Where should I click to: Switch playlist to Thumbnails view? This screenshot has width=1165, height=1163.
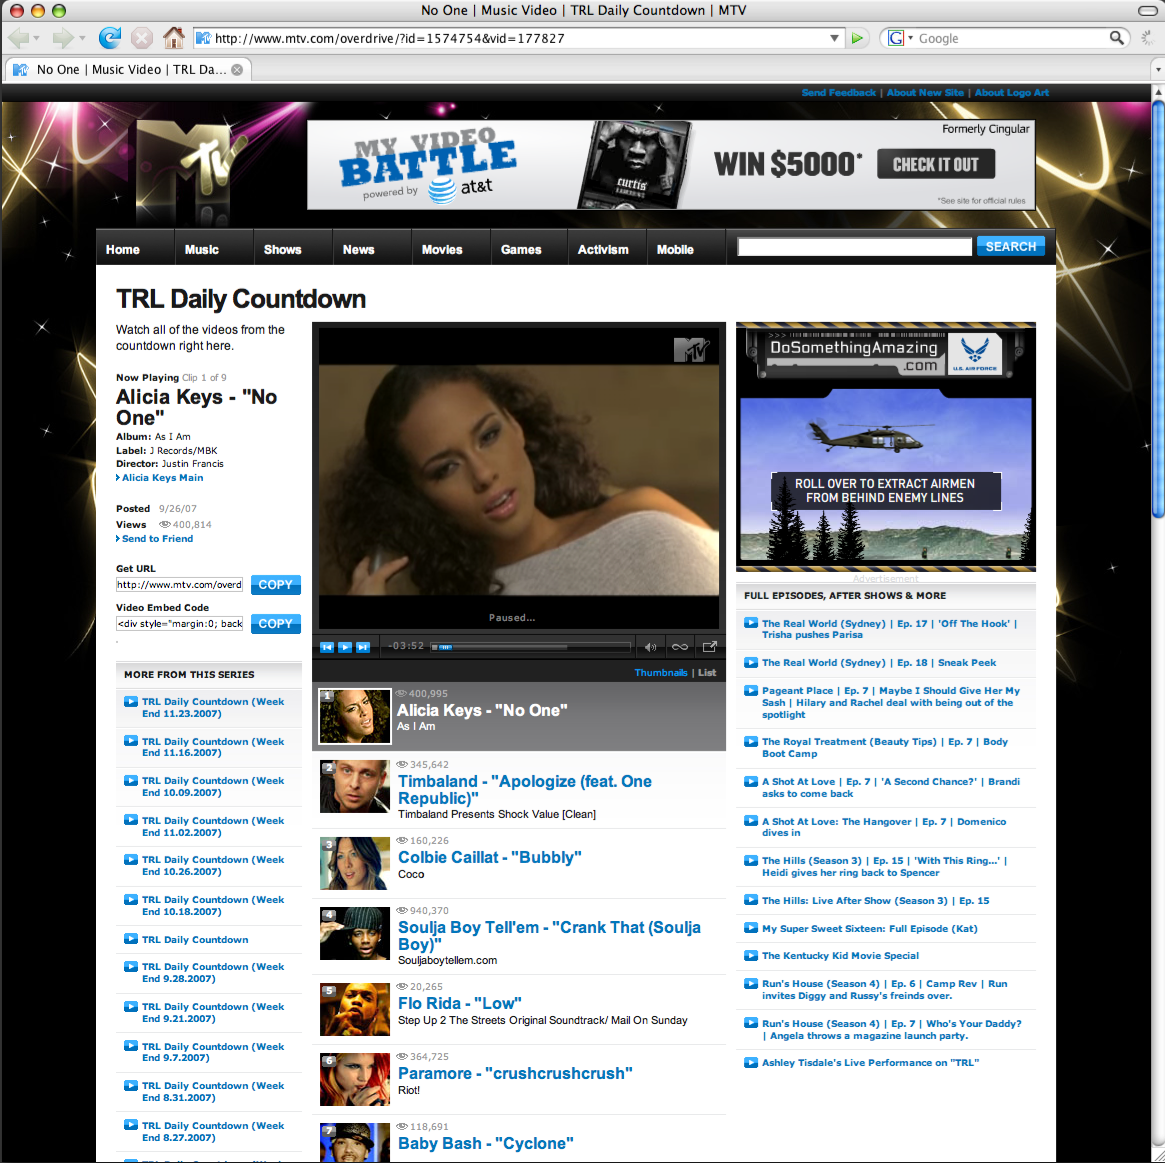pyautogui.click(x=661, y=673)
